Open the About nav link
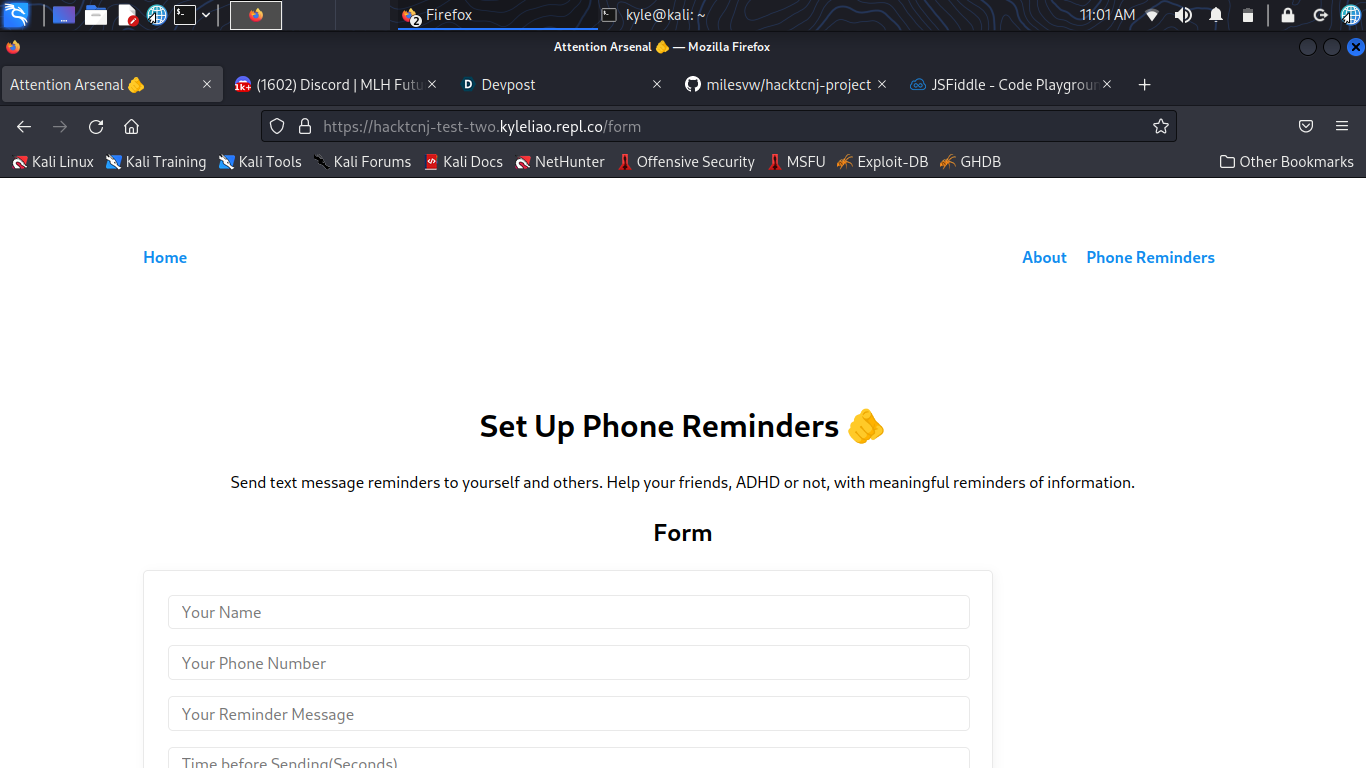This screenshot has height=768, width=1366. (x=1044, y=257)
